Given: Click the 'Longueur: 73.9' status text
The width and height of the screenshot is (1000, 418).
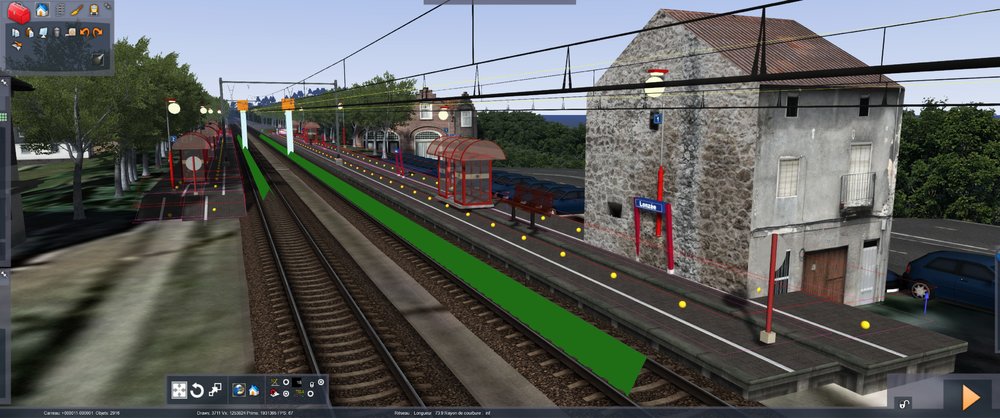Looking at the screenshot, I should coord(434,413).
